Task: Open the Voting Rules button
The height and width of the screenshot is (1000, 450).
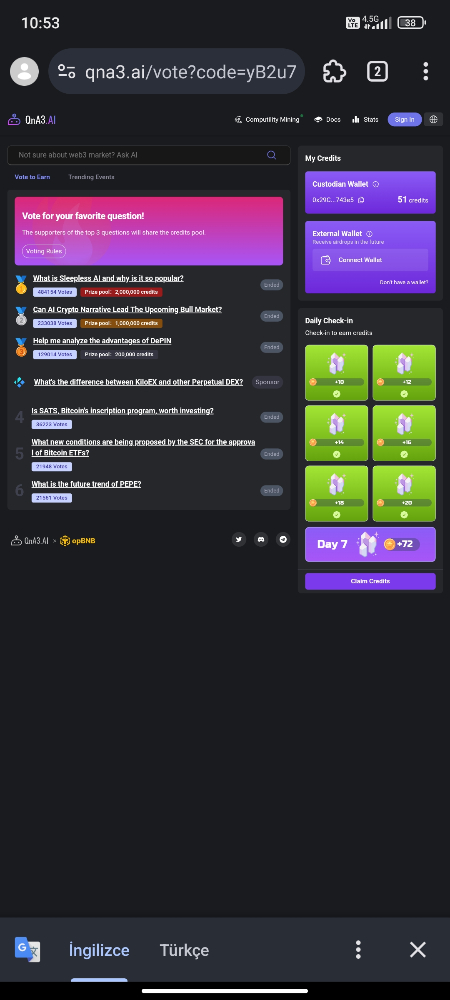Action: tap(44, 251)
